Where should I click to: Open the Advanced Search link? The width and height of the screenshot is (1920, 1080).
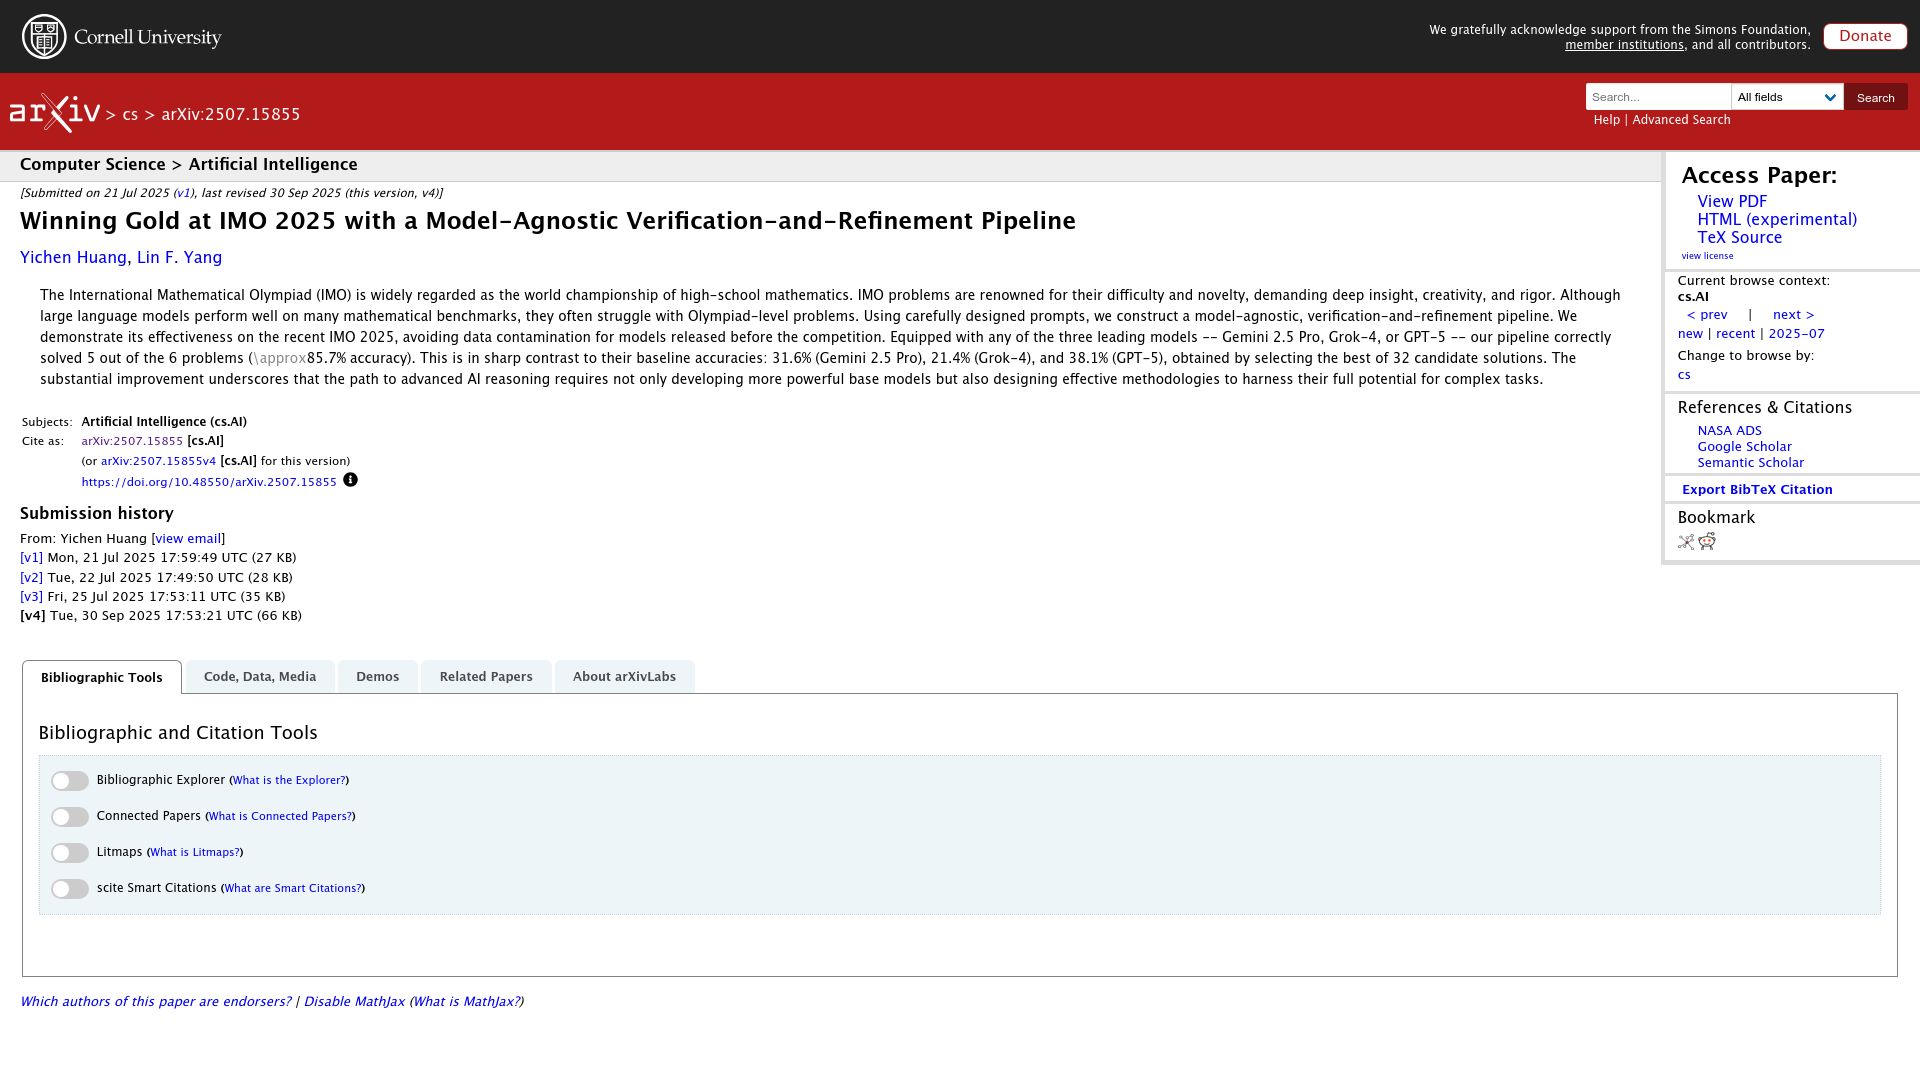(1681, 120)
